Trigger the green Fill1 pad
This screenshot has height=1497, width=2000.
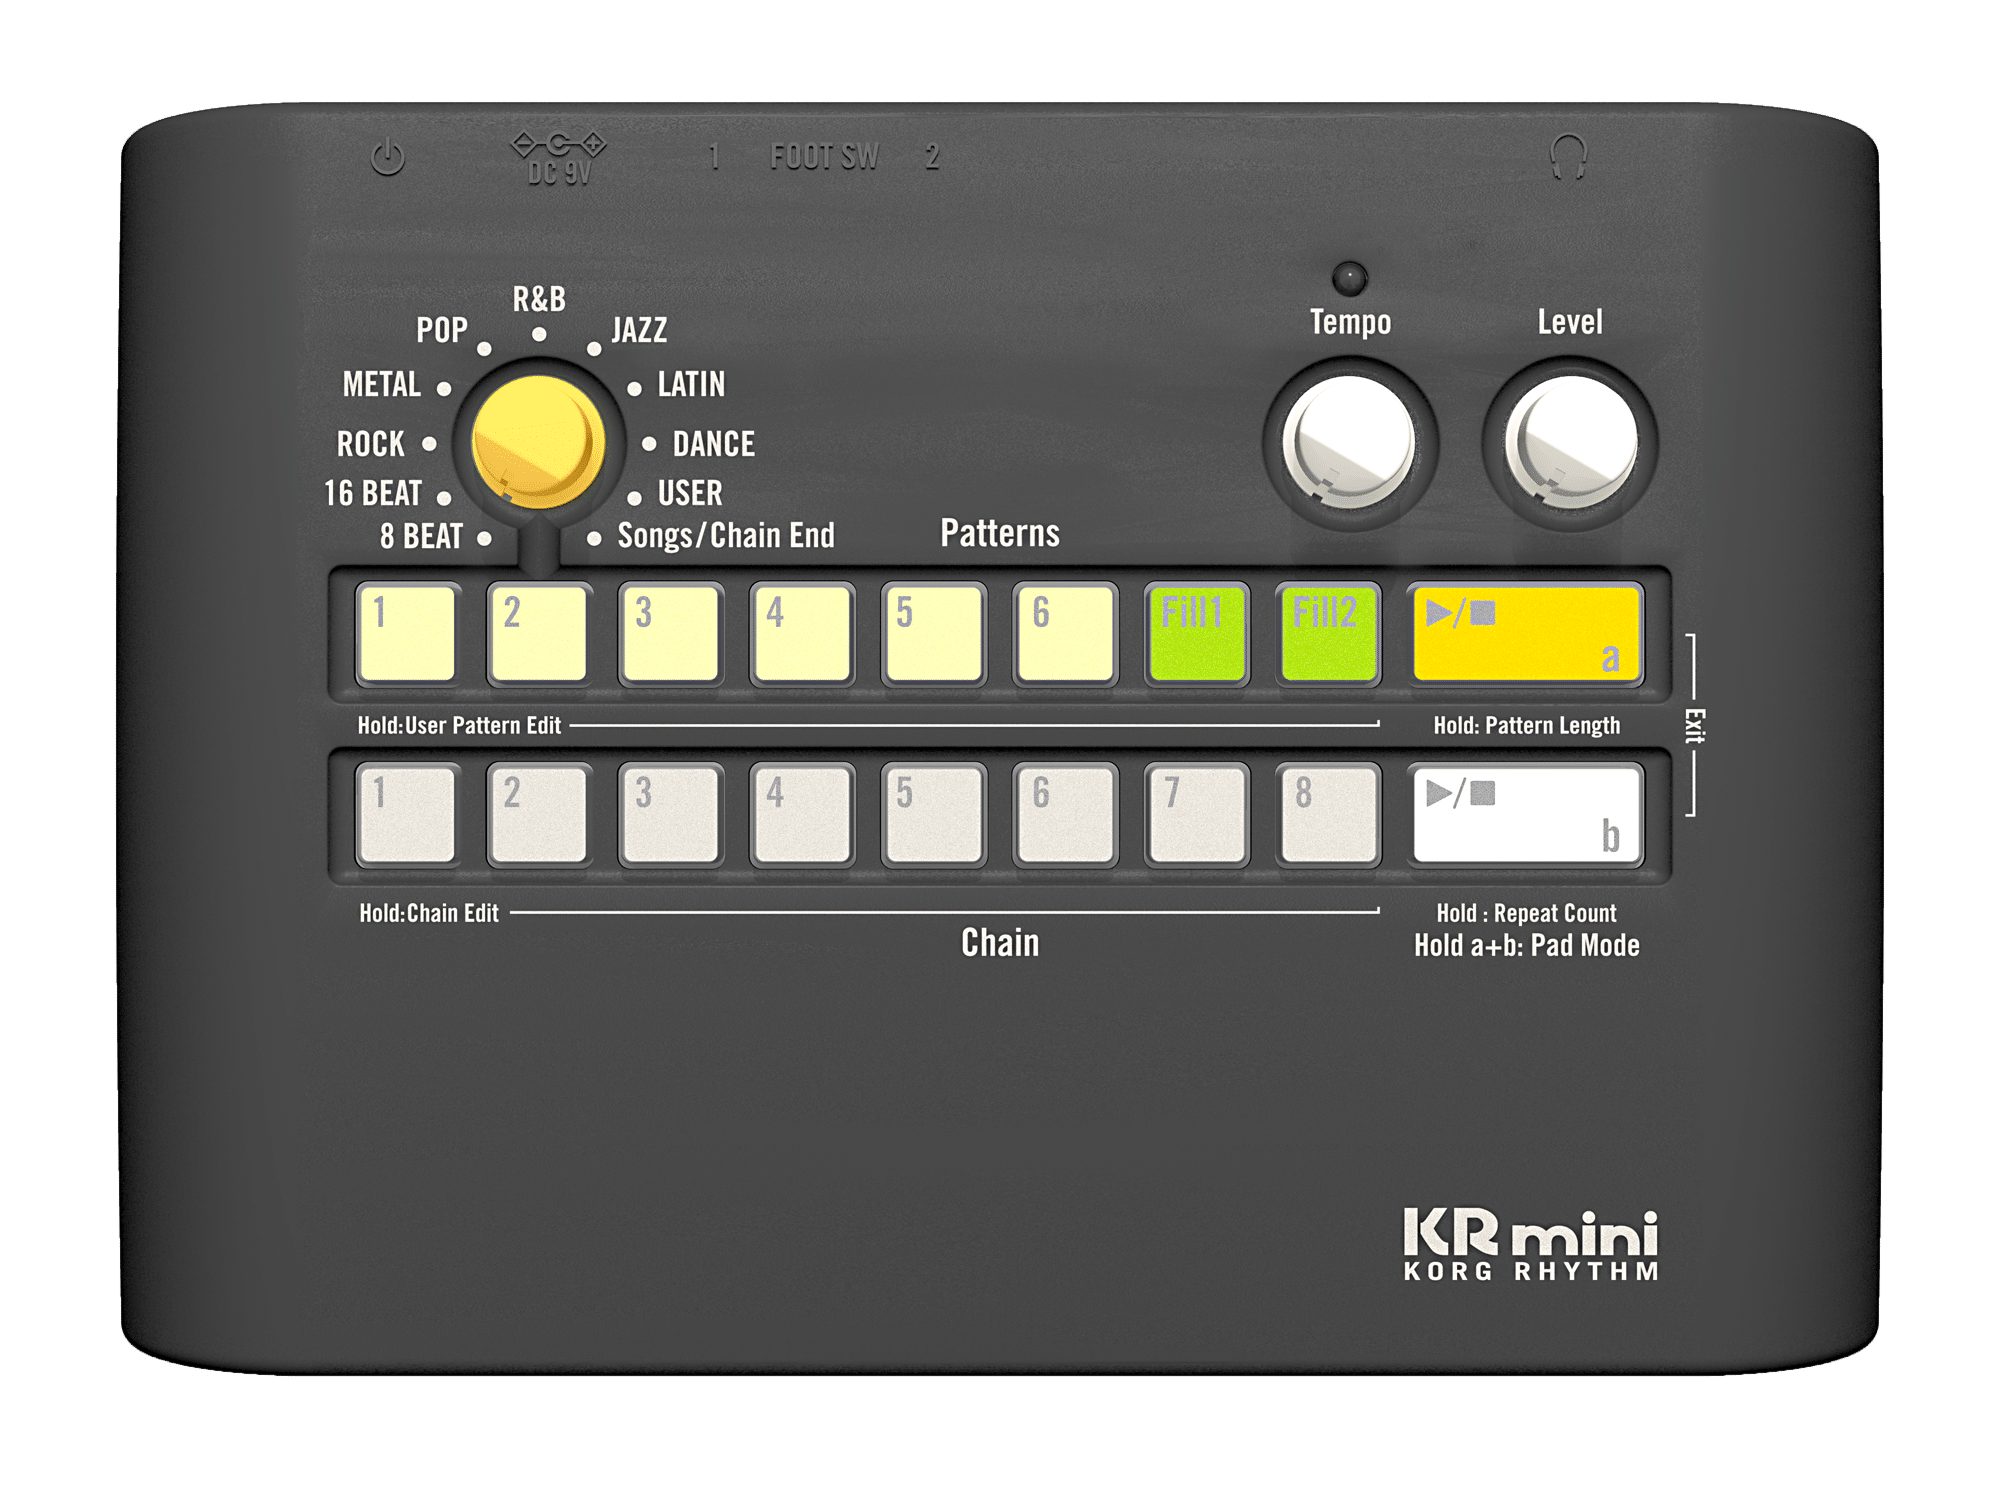[x=1198, y=634]
